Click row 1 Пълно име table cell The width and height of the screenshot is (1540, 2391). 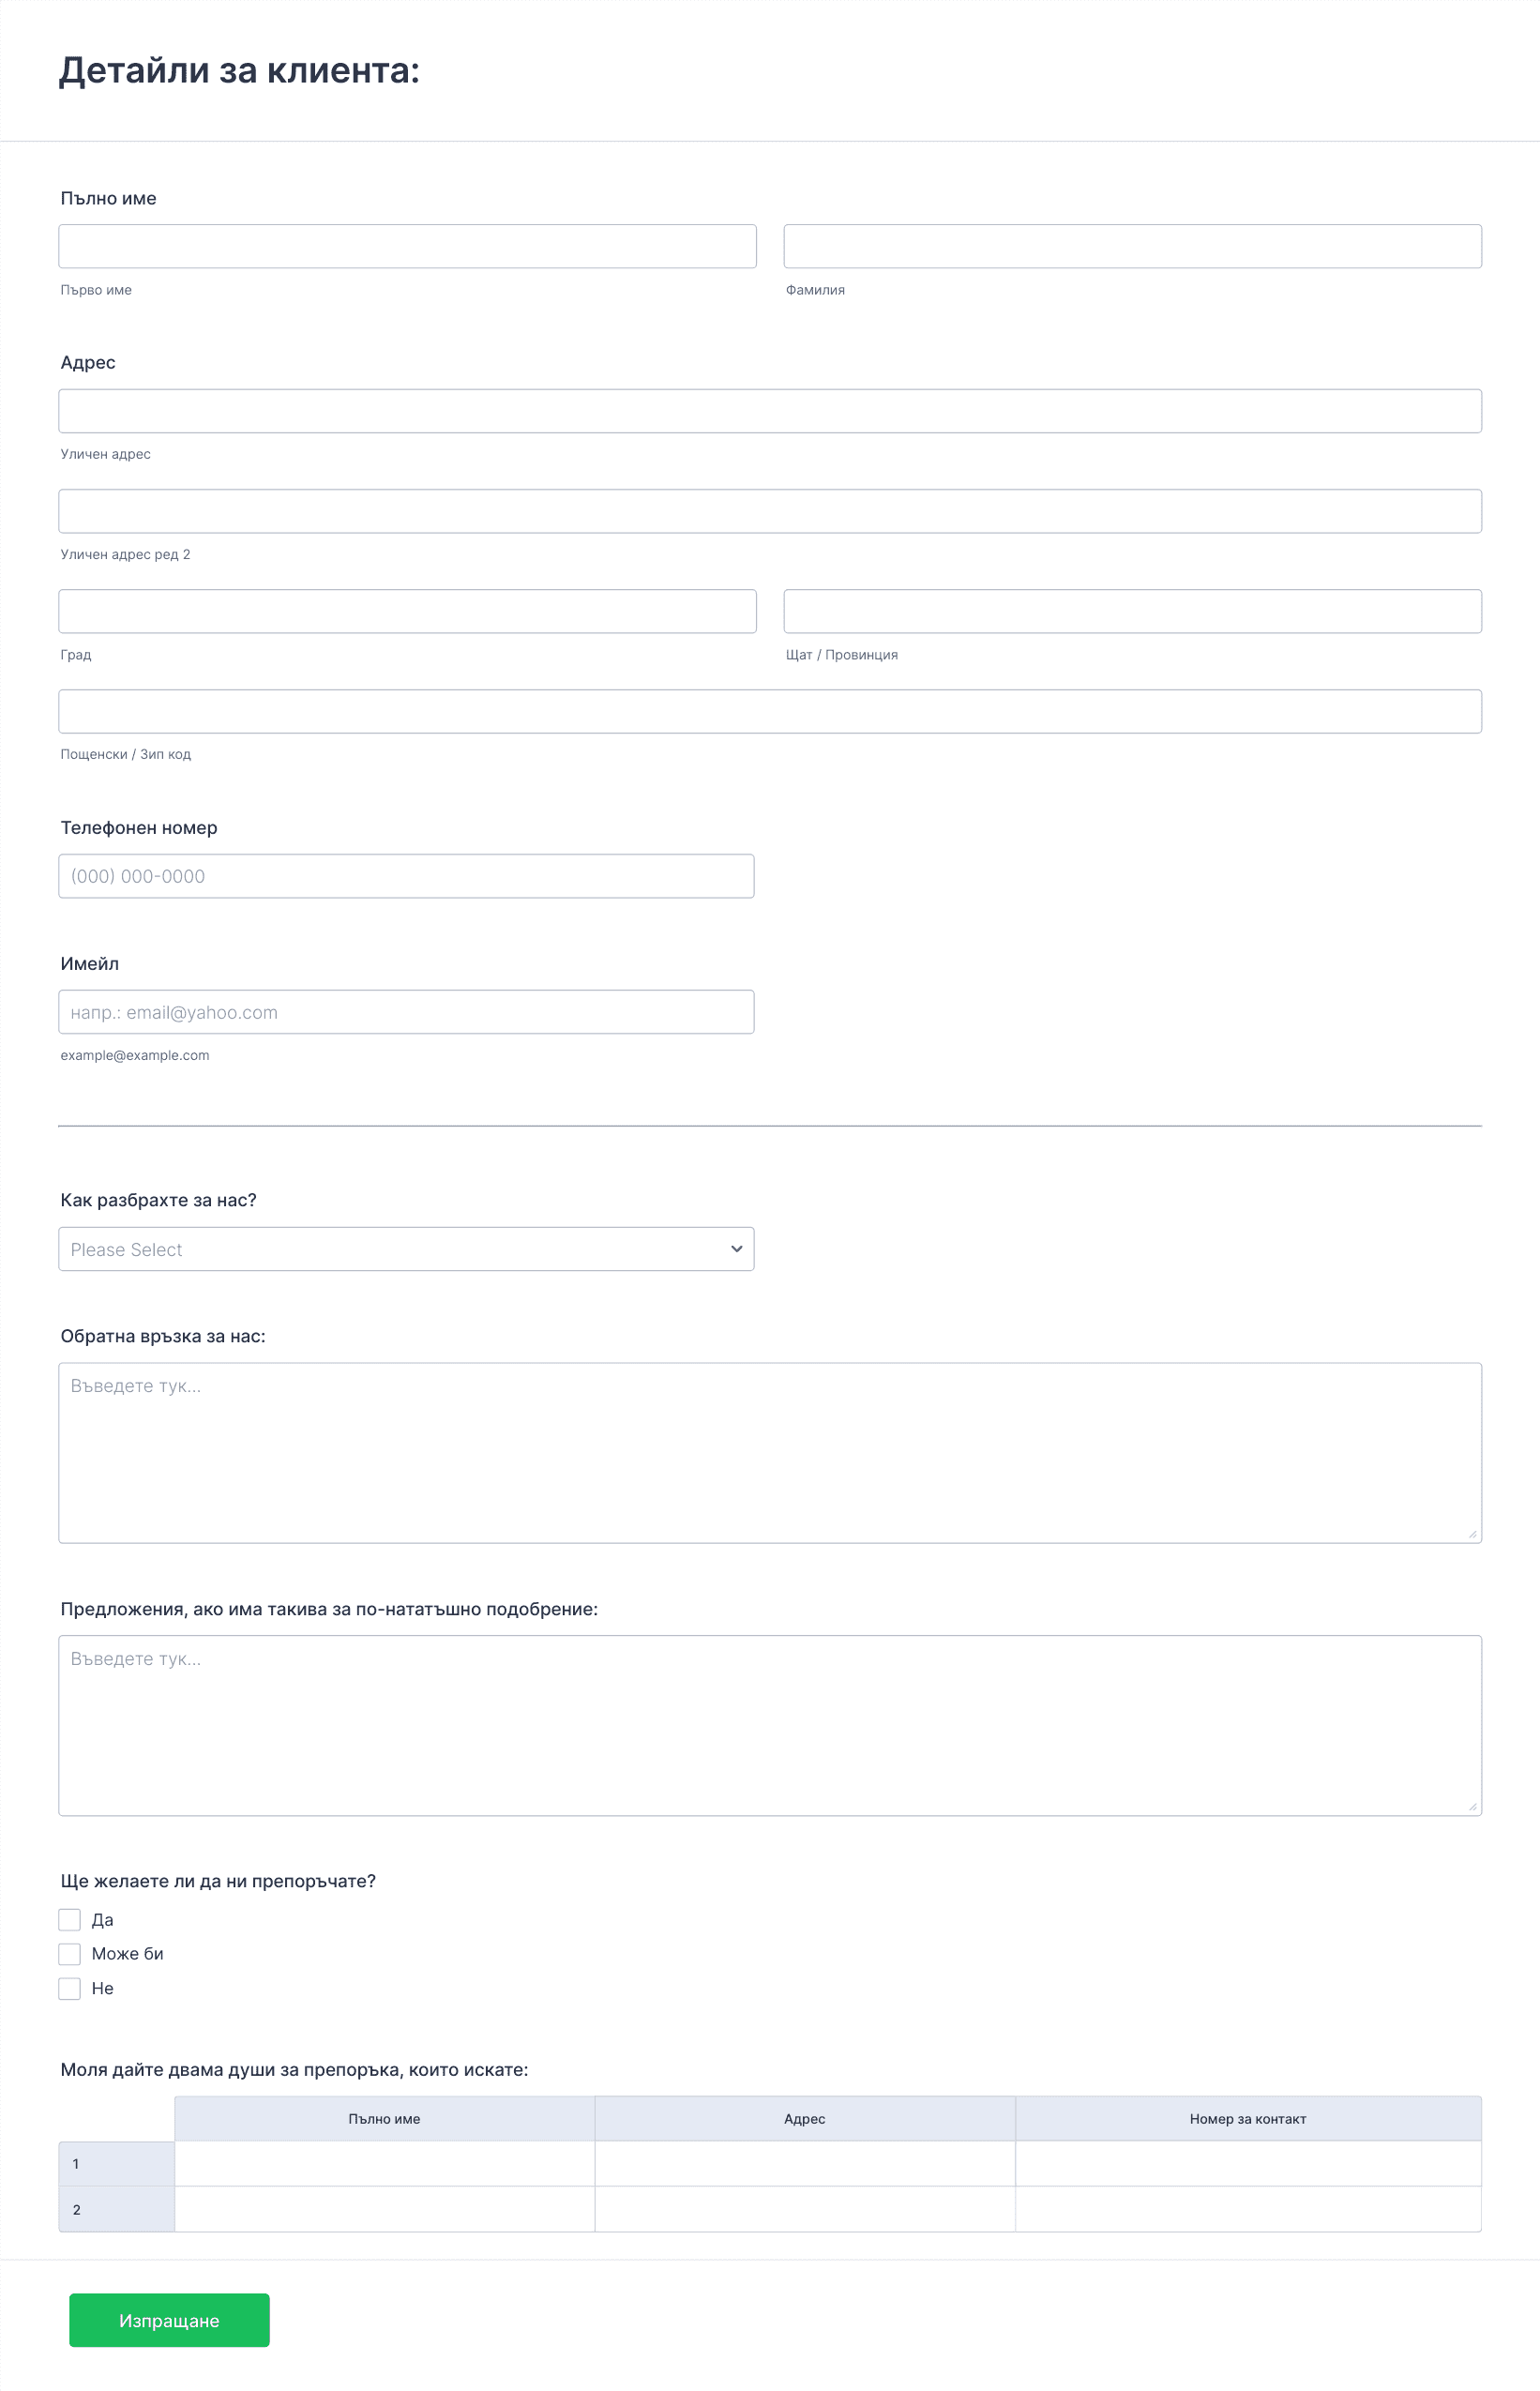pos(384,2163)
